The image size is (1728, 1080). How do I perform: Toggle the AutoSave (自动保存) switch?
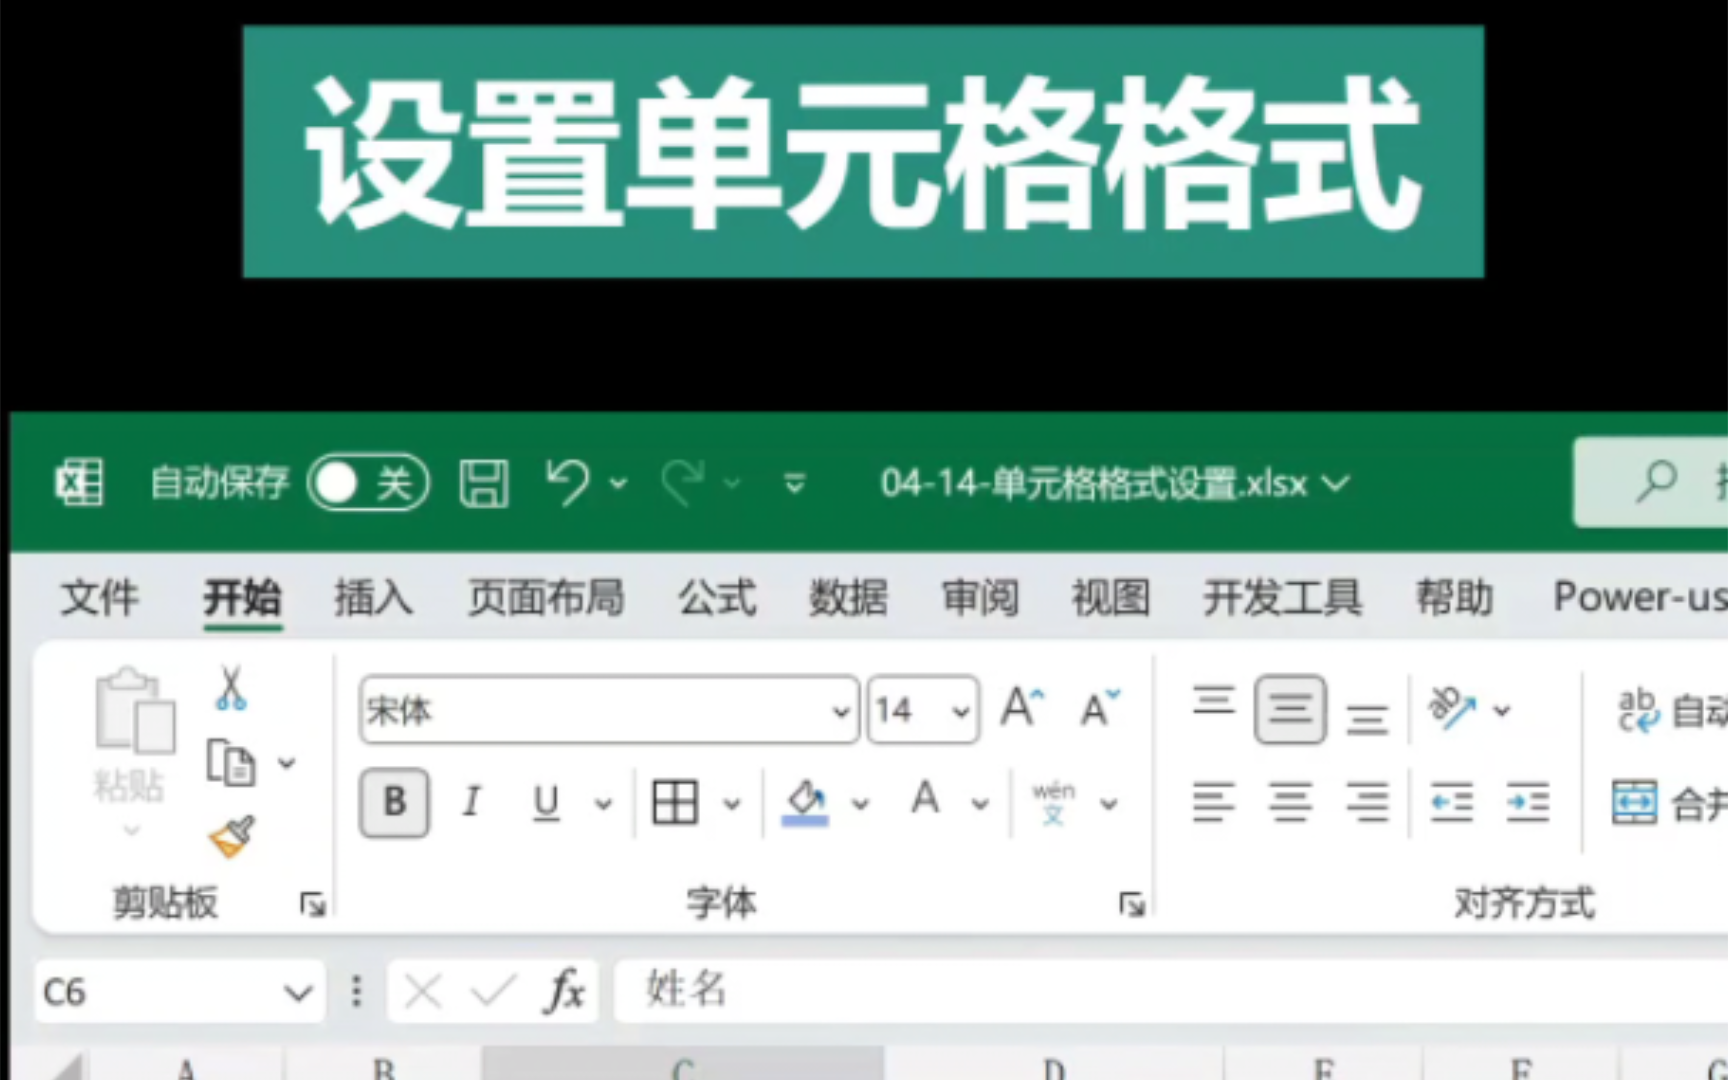pyautogui.click(x=368, y=483)
